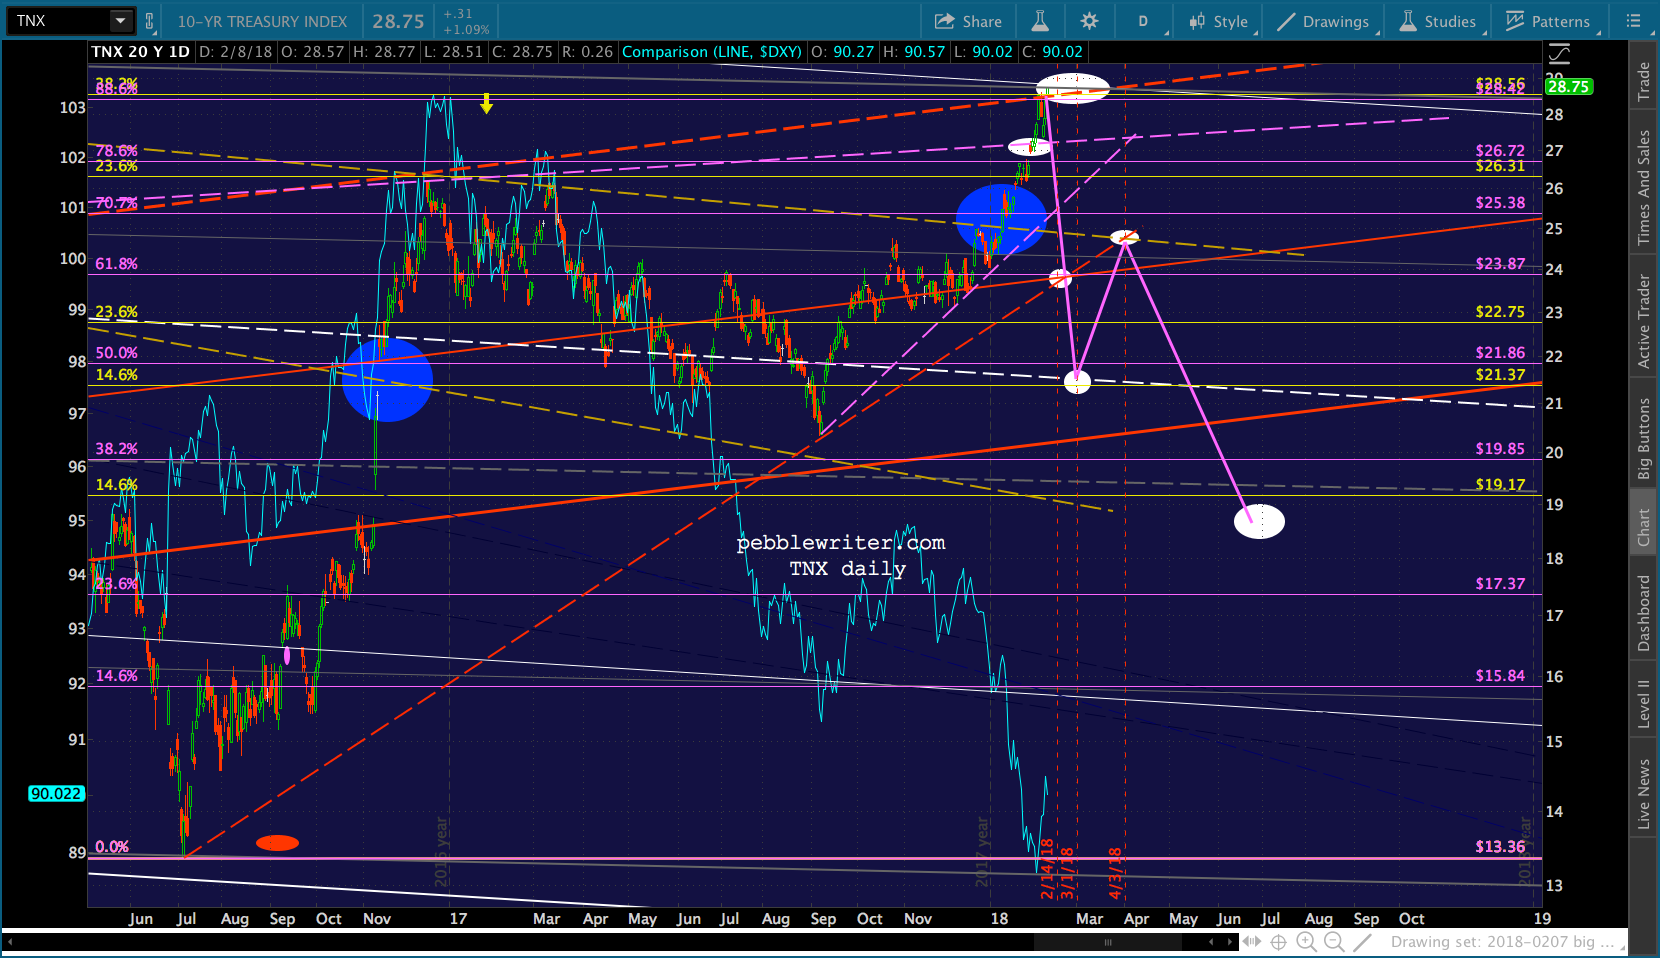The height and width of the screenshot is (958, 1660).
Task: Click the Comparison (LINE, $DXY) label
Action: (712, 52)
